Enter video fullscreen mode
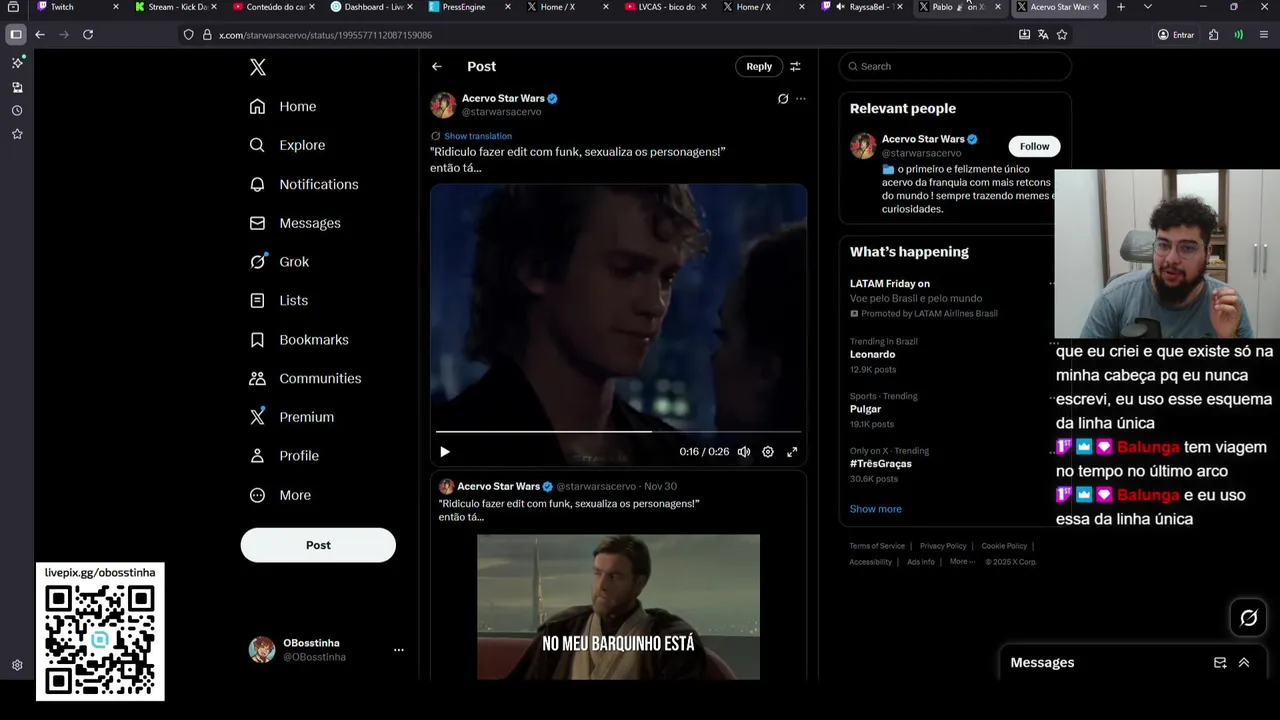This screenshot has width=1280, height=720. coord(792,452)
